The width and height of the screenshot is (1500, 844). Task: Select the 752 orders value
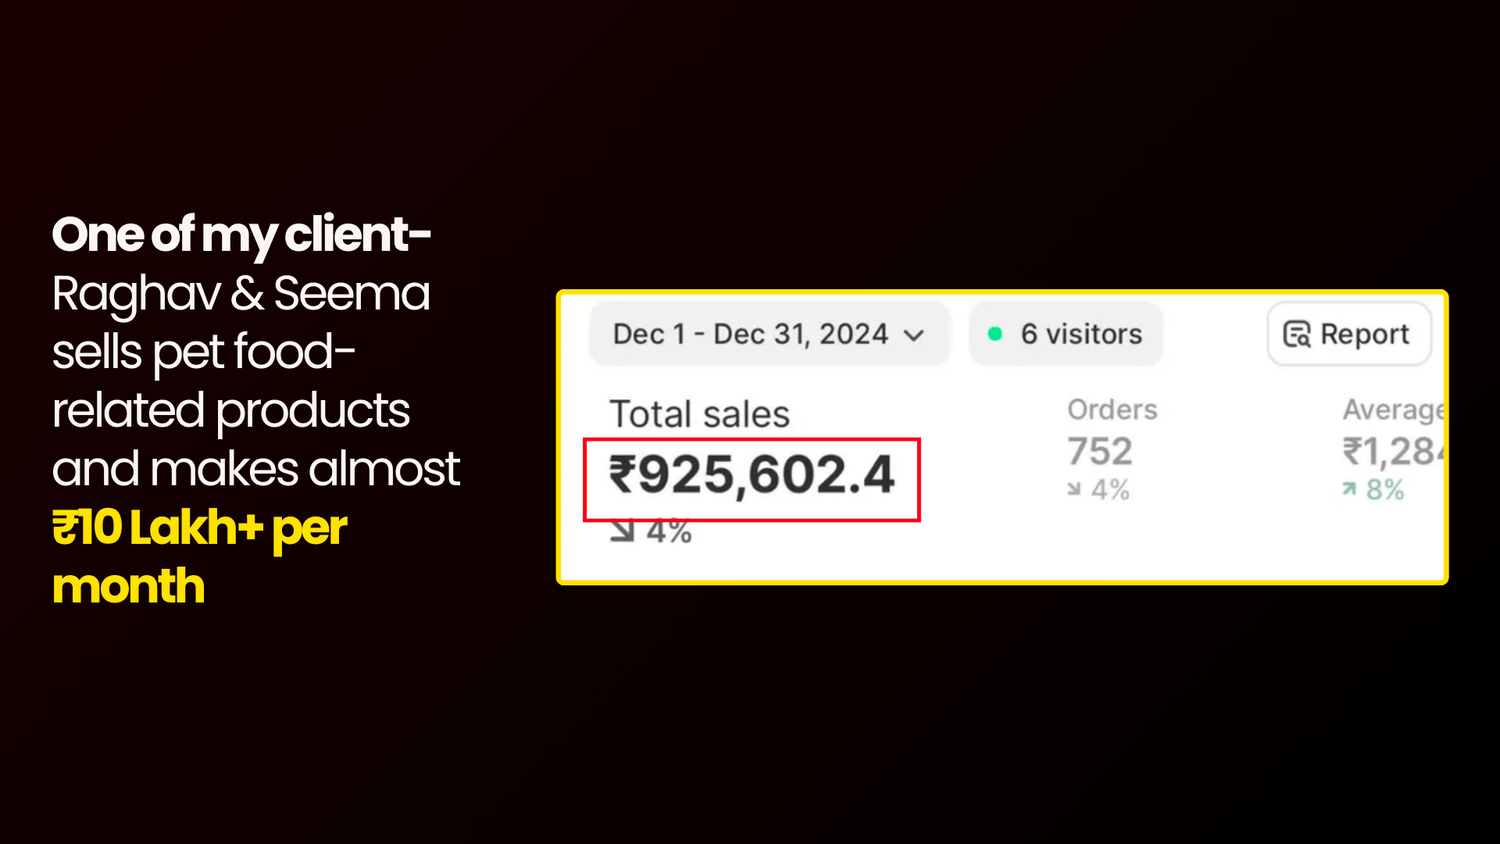(x=1100, y=451)
